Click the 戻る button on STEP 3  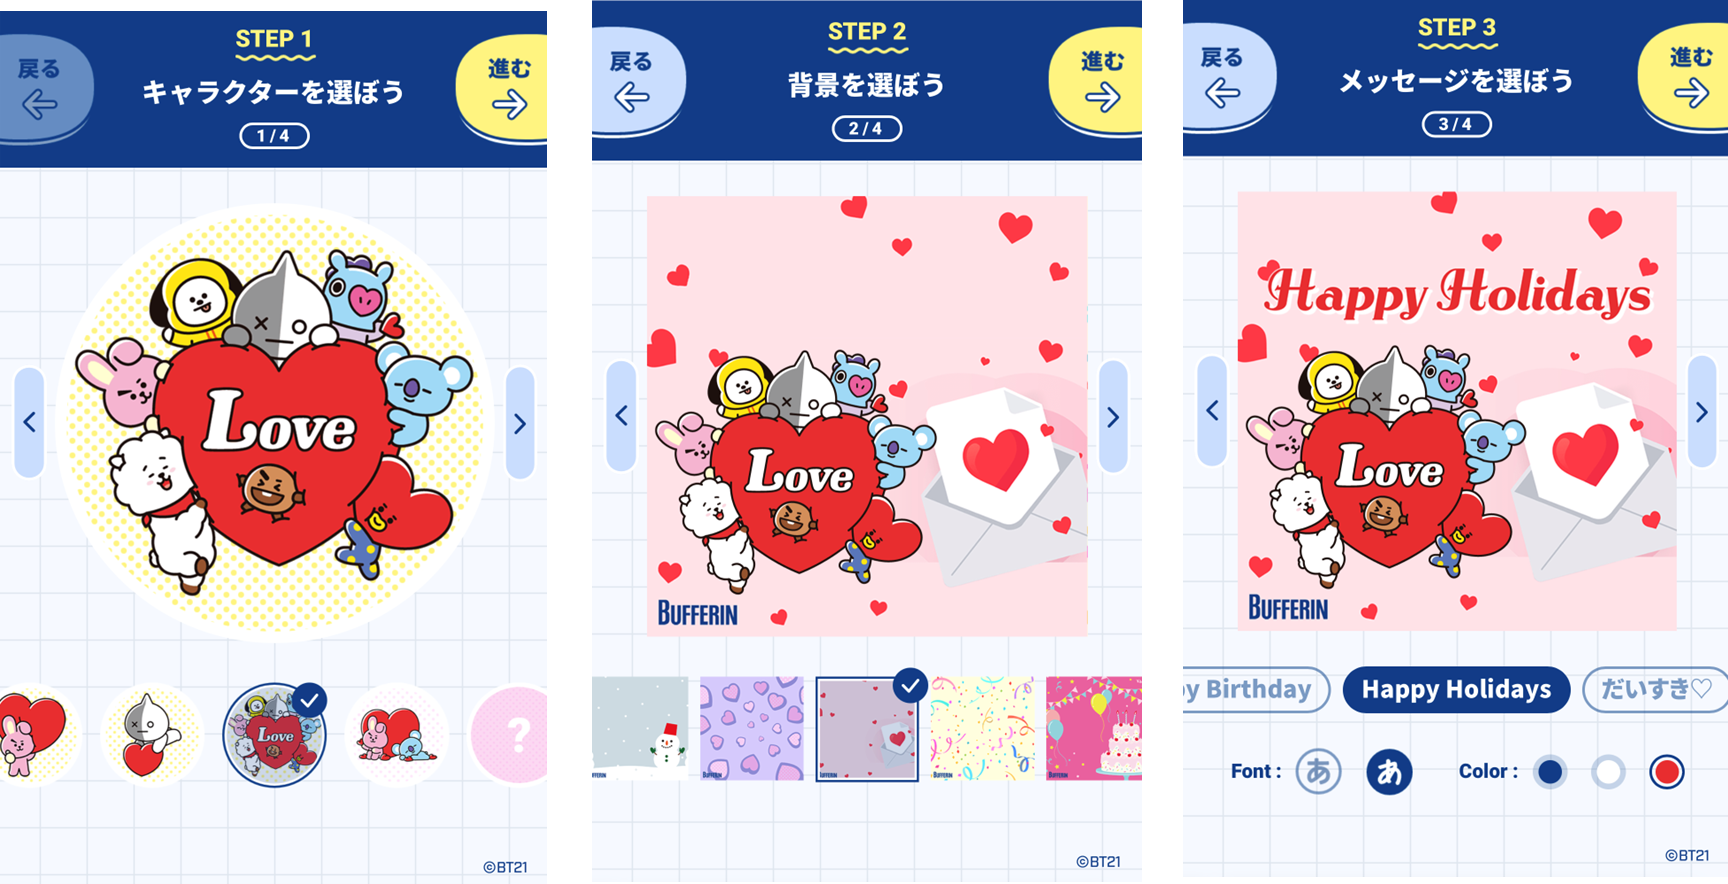tap(1226, 77)
